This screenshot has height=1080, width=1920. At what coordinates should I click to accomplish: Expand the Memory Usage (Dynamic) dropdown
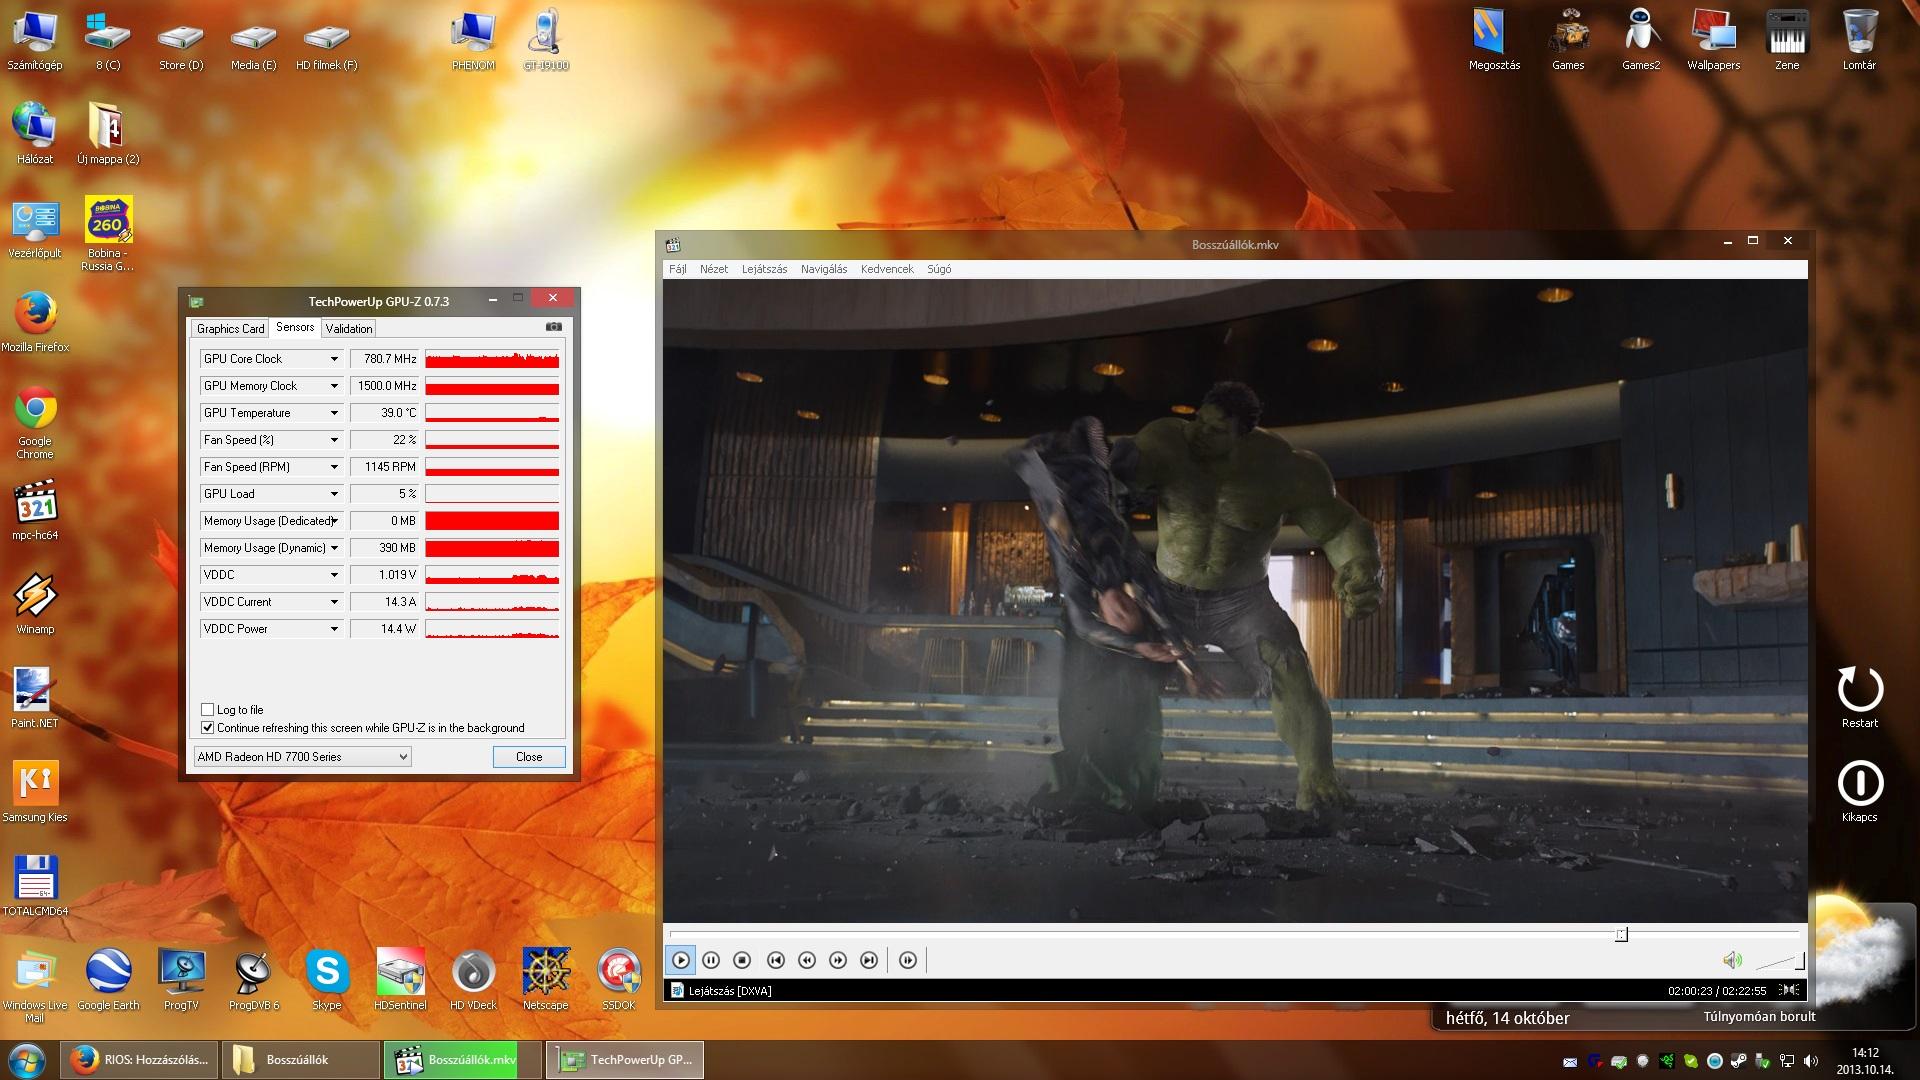[x=334, y=548]
